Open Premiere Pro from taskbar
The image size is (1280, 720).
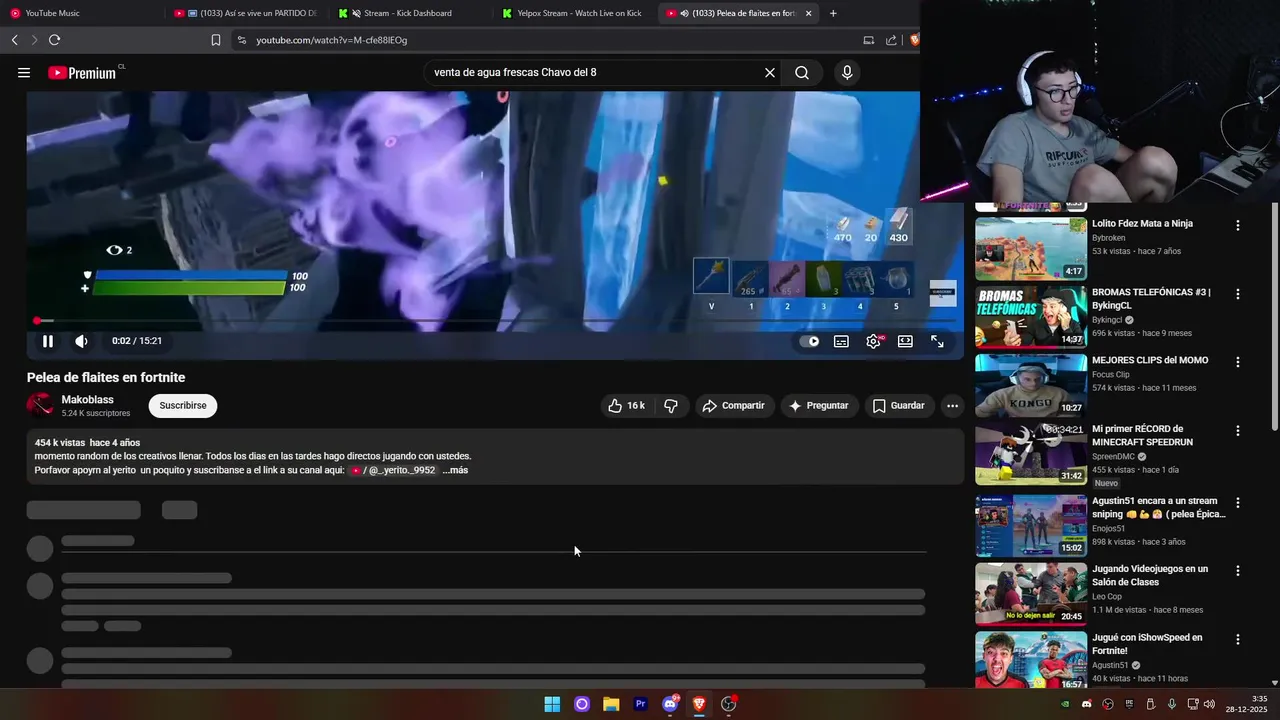[640, 704]
